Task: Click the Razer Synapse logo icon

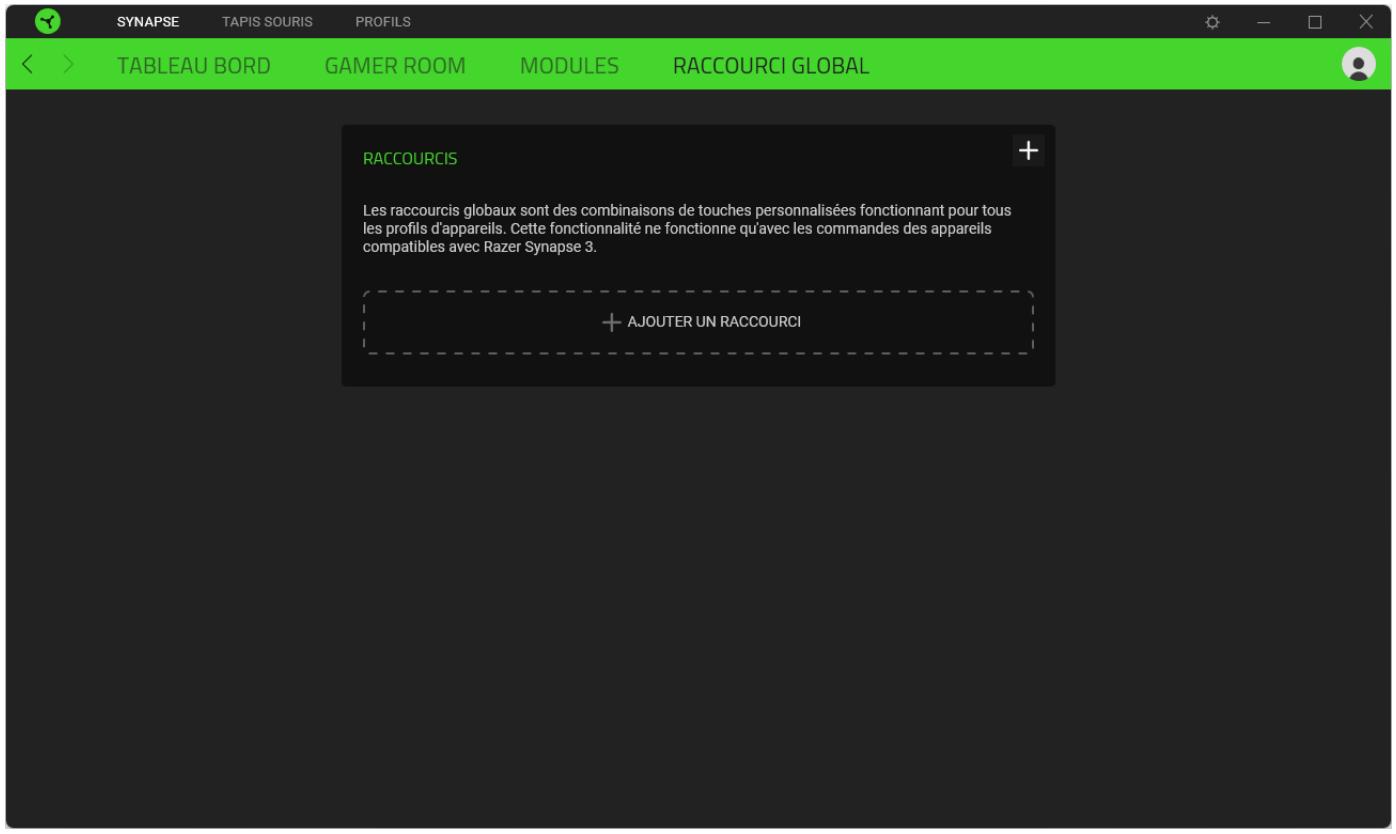Action: (x=46, y=22)
